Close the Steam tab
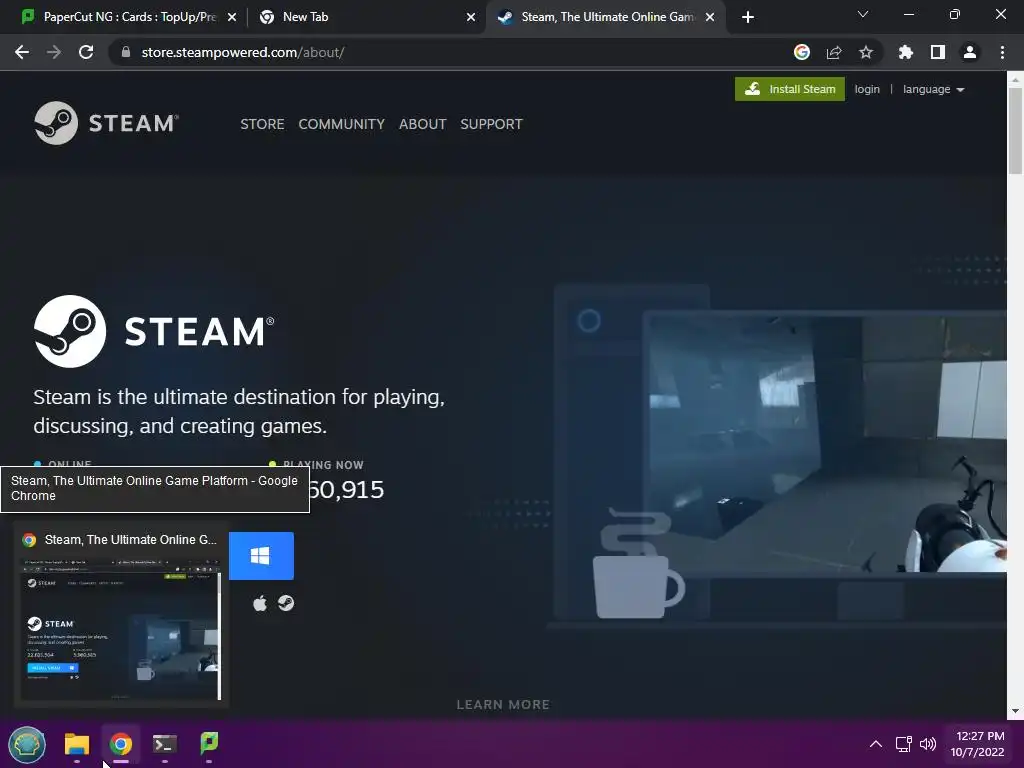1024x768 pixels. point(710,17)
